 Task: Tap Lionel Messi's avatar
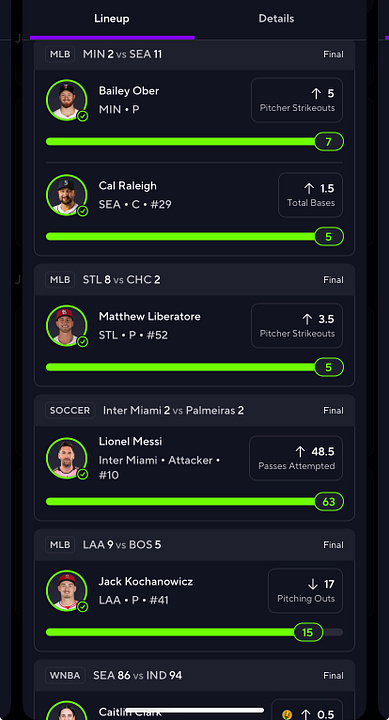[x=67, y=458]
